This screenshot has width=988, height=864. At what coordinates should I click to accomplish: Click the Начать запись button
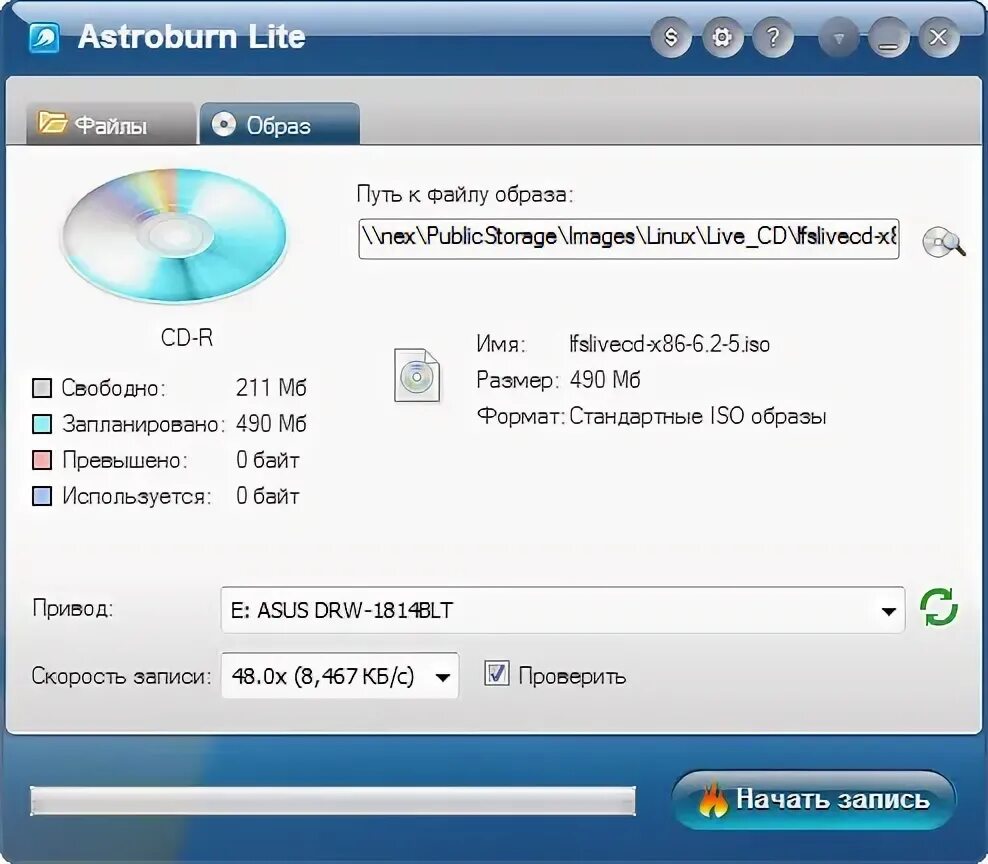(x=813, y=799)
